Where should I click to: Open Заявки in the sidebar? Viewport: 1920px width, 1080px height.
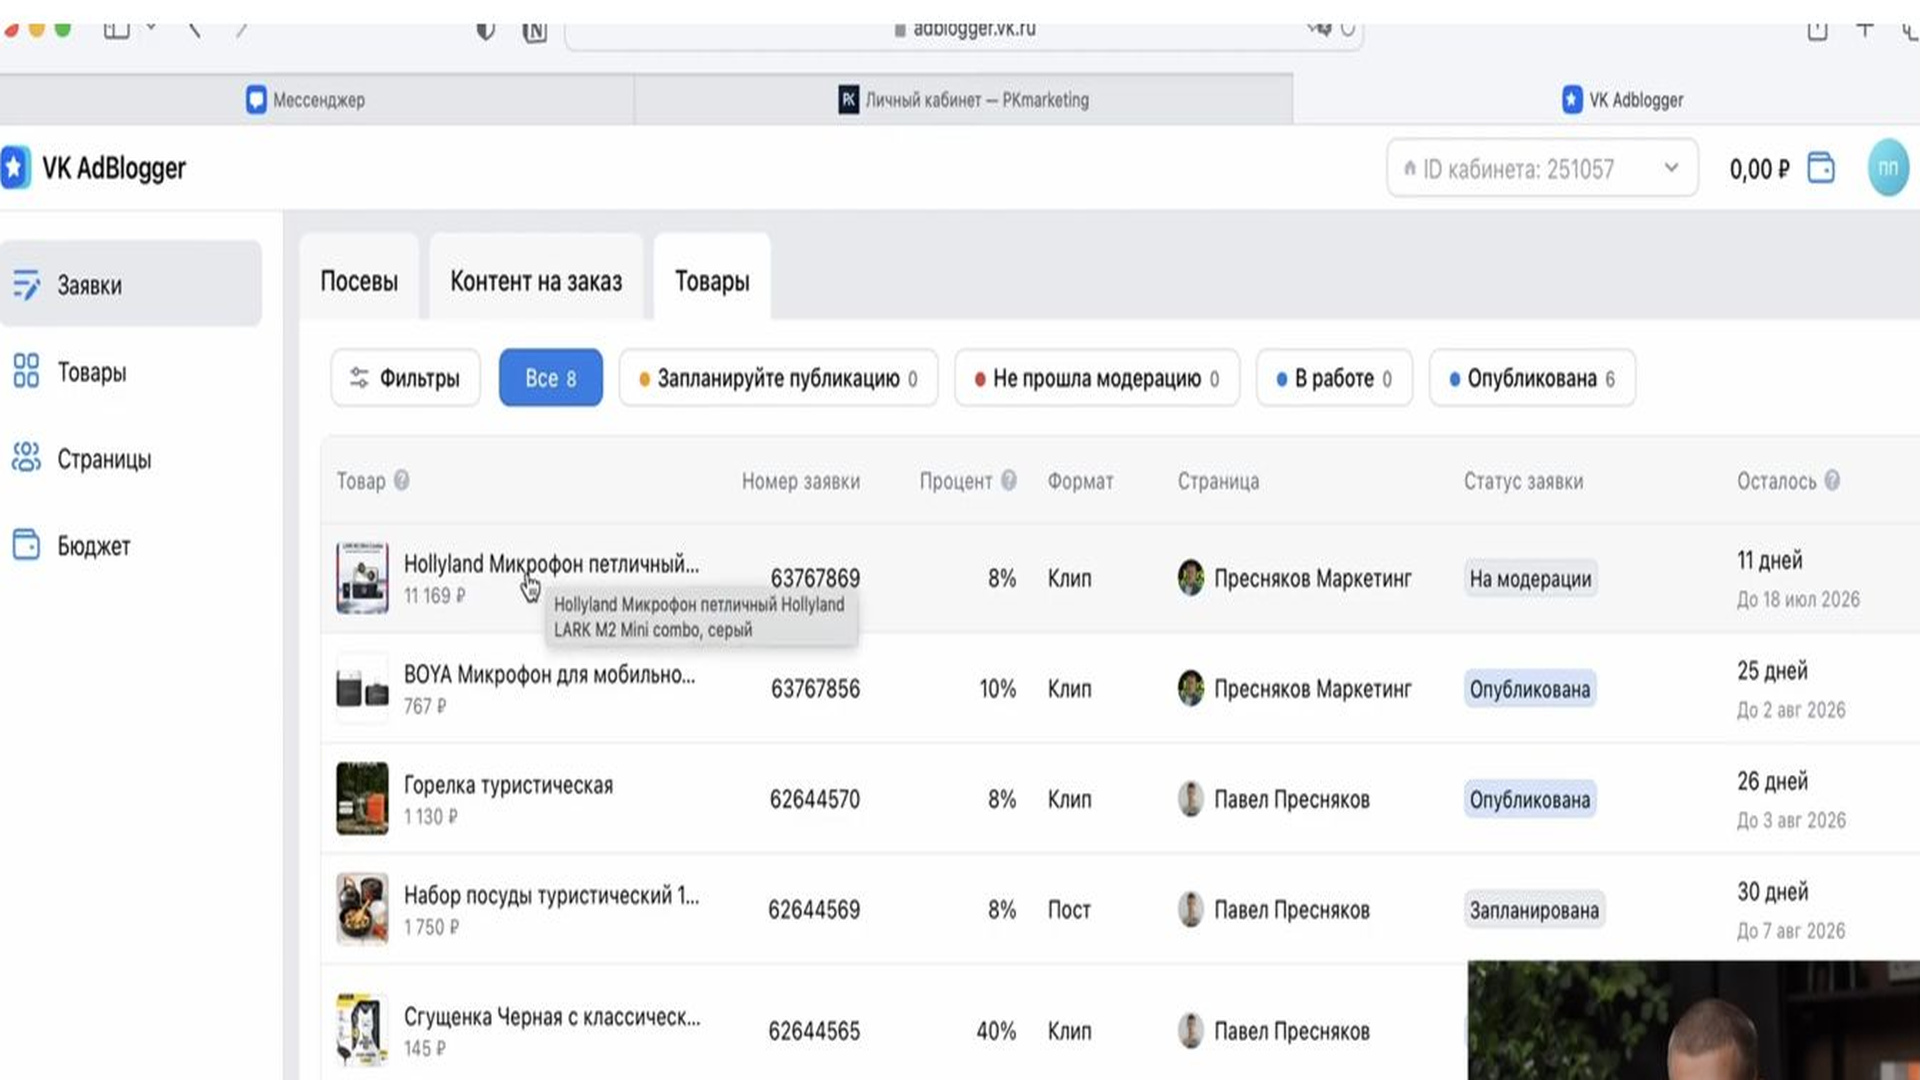(x=131, y=284)
